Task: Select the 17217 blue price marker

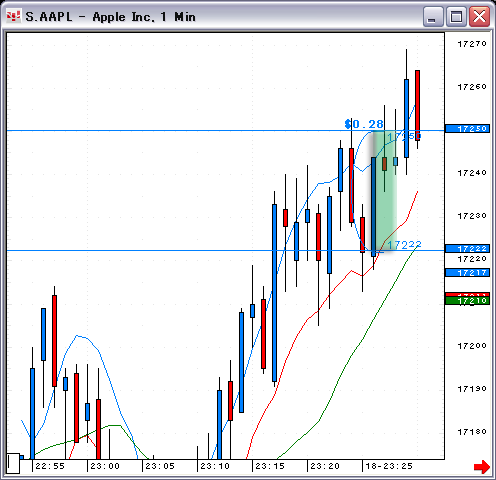Action: point(467,273)
